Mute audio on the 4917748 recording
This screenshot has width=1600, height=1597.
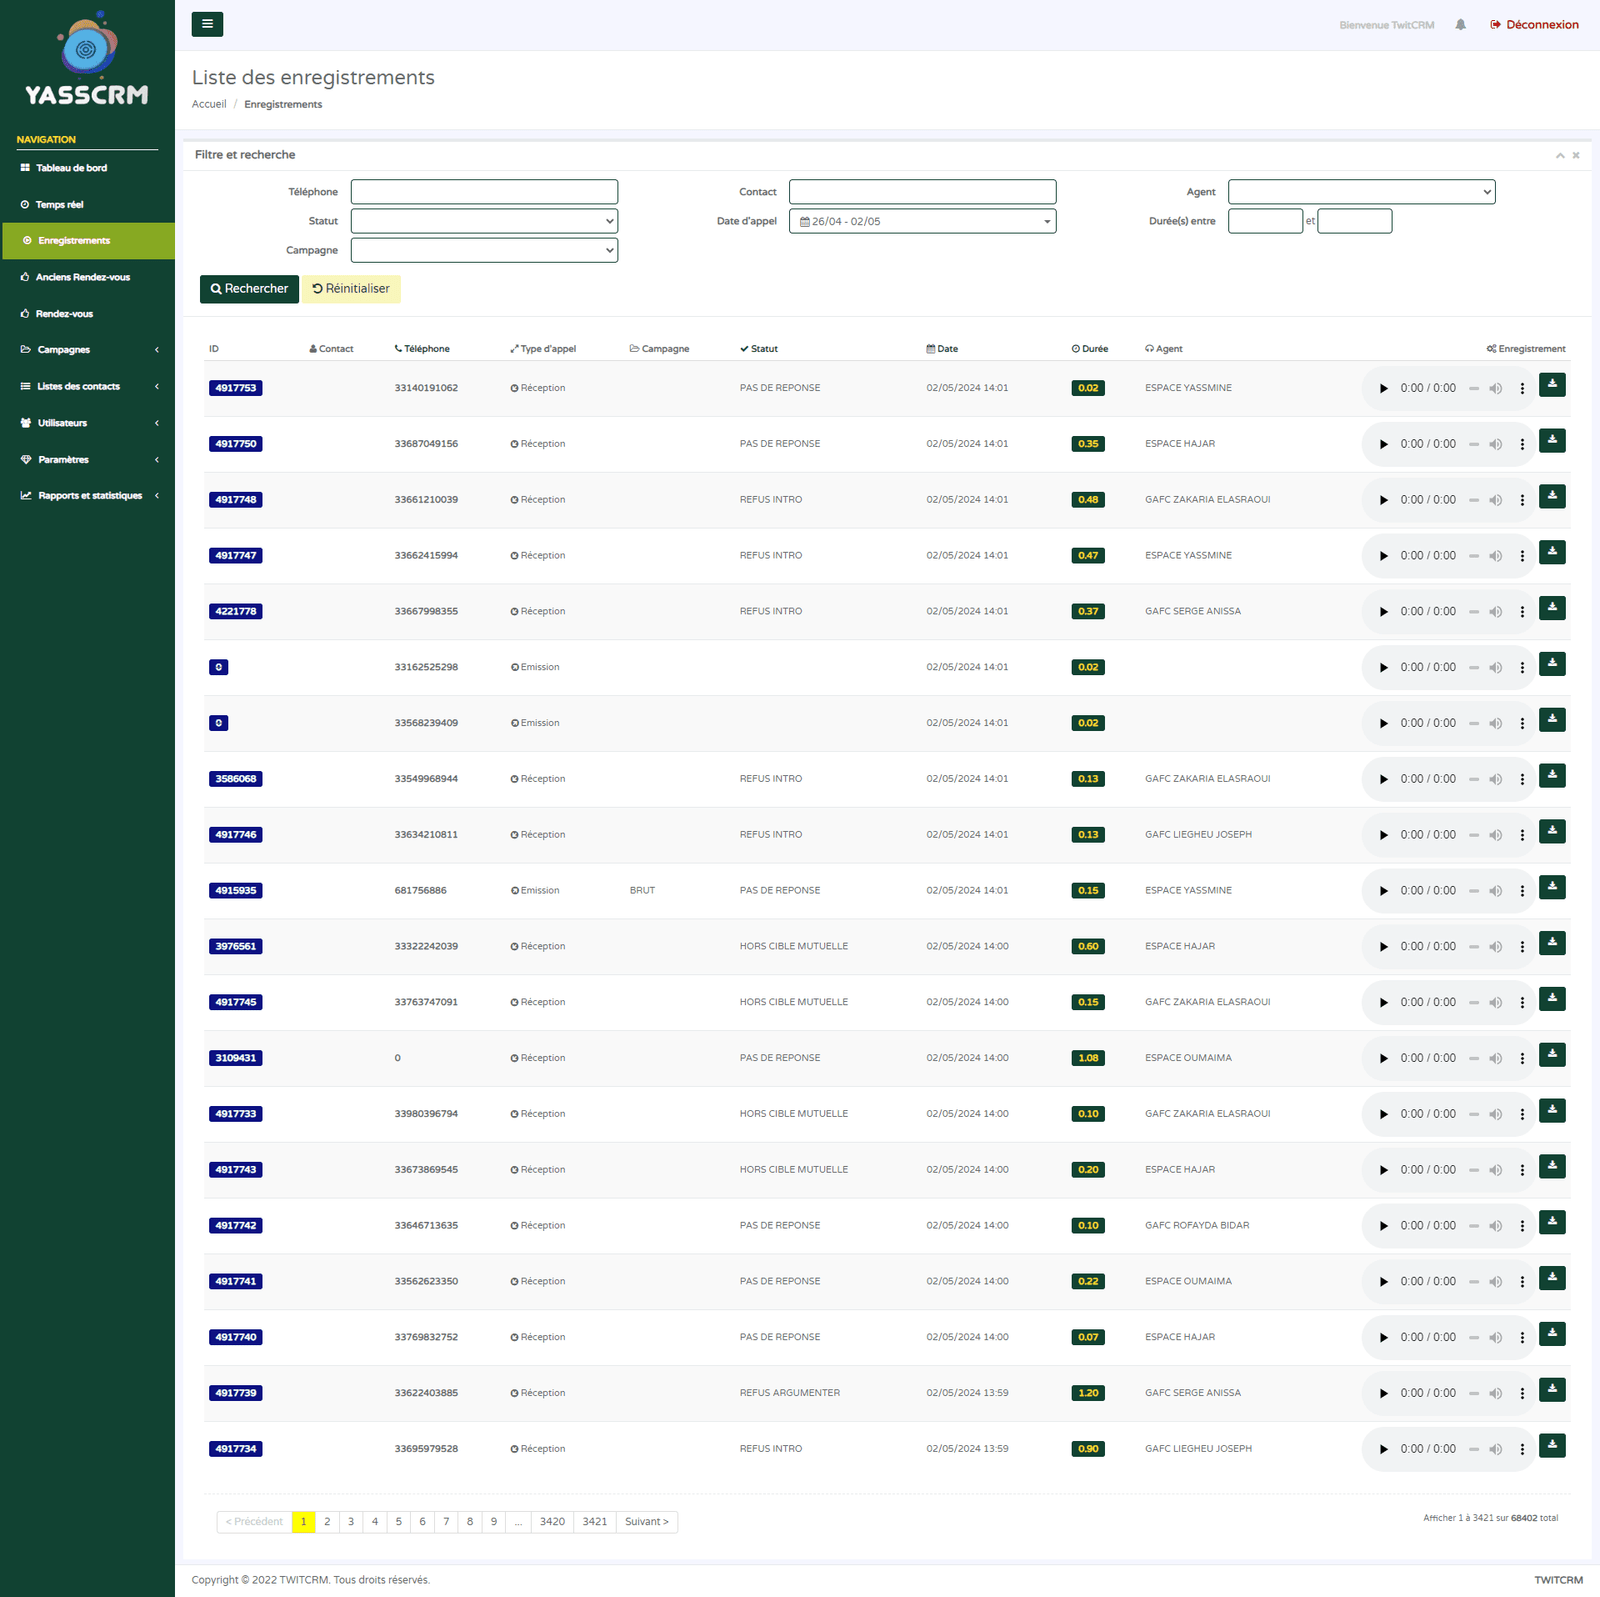pyautogui.click(x=1495, y=500)
